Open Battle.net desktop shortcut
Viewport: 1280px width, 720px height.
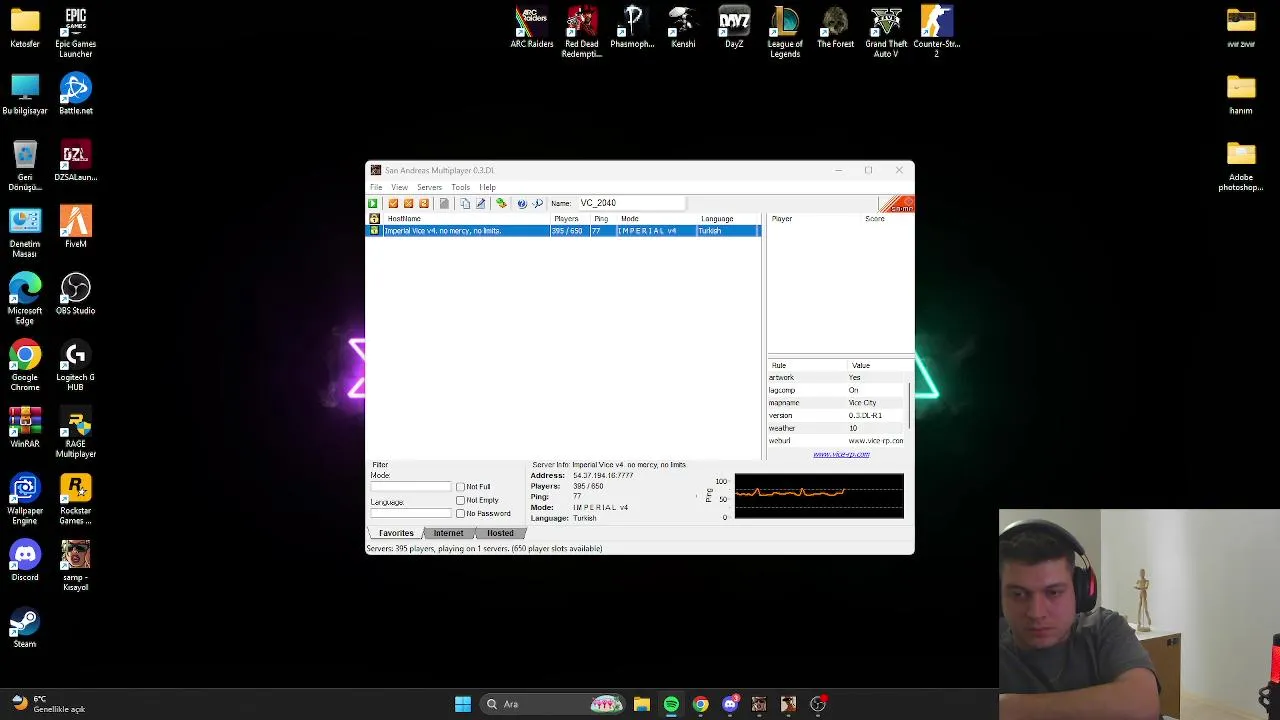tap(75, 95)
